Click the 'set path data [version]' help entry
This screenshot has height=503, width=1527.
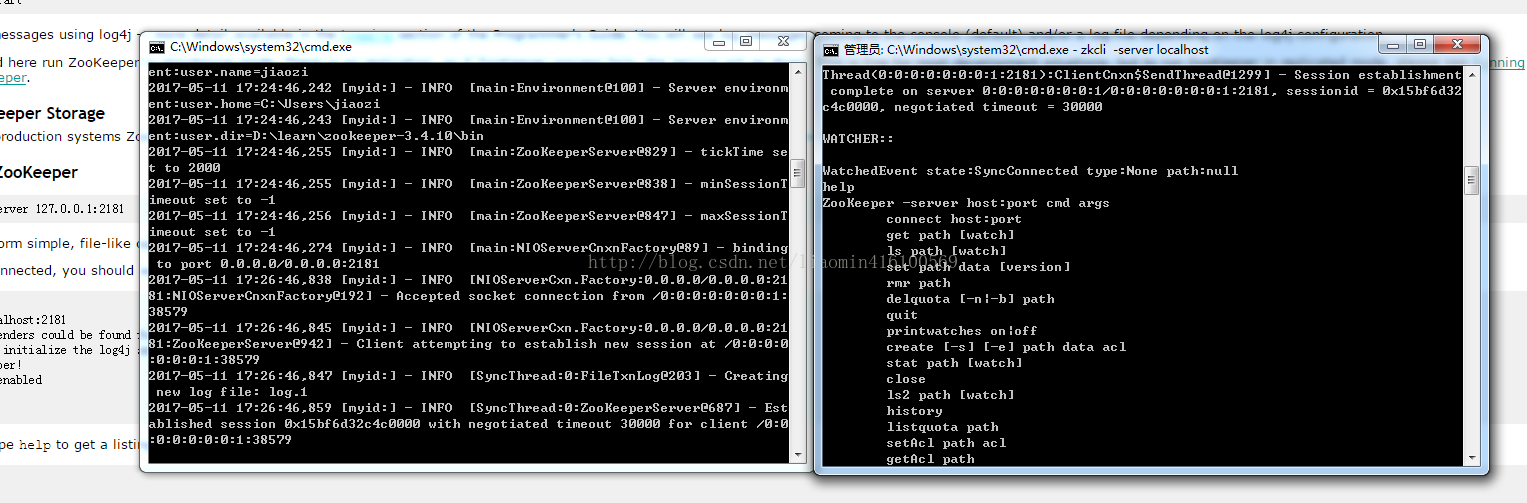point(978,267)
